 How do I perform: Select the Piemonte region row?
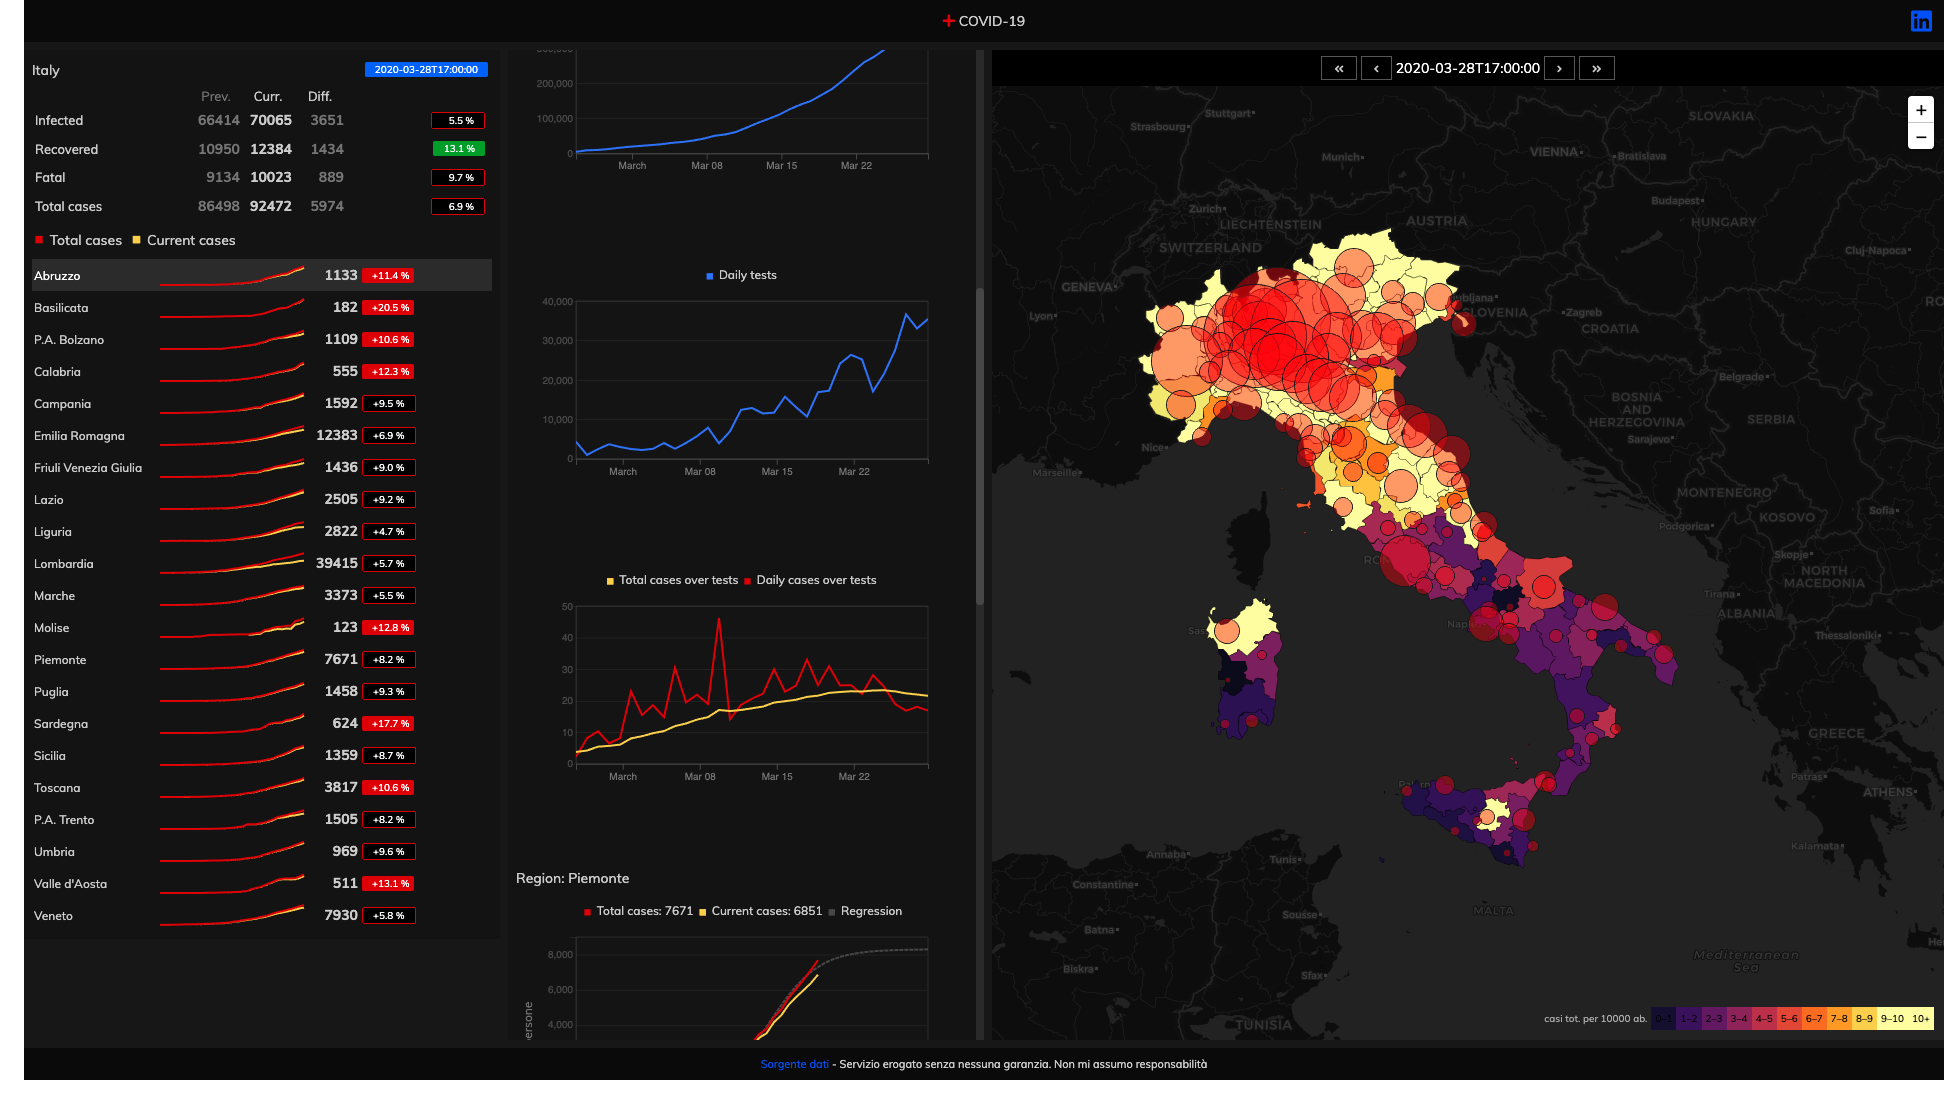tap(60, 660)
